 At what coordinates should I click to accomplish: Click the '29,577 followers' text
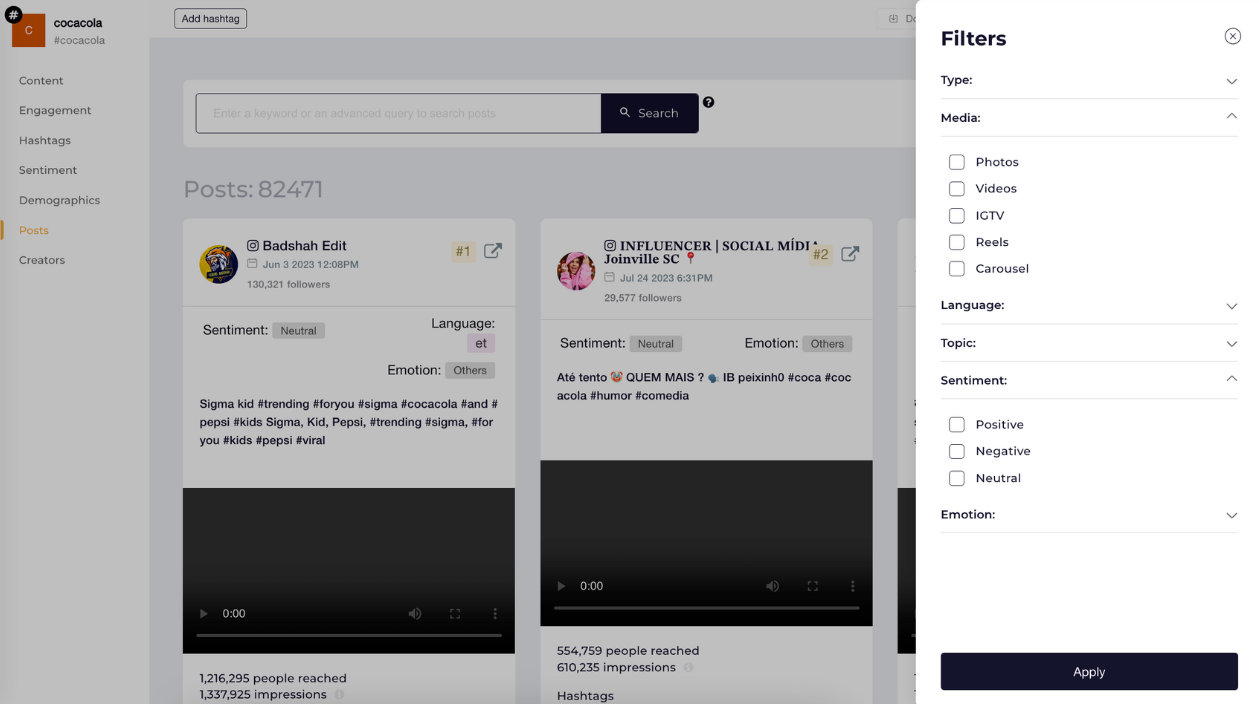click(645, 298)
